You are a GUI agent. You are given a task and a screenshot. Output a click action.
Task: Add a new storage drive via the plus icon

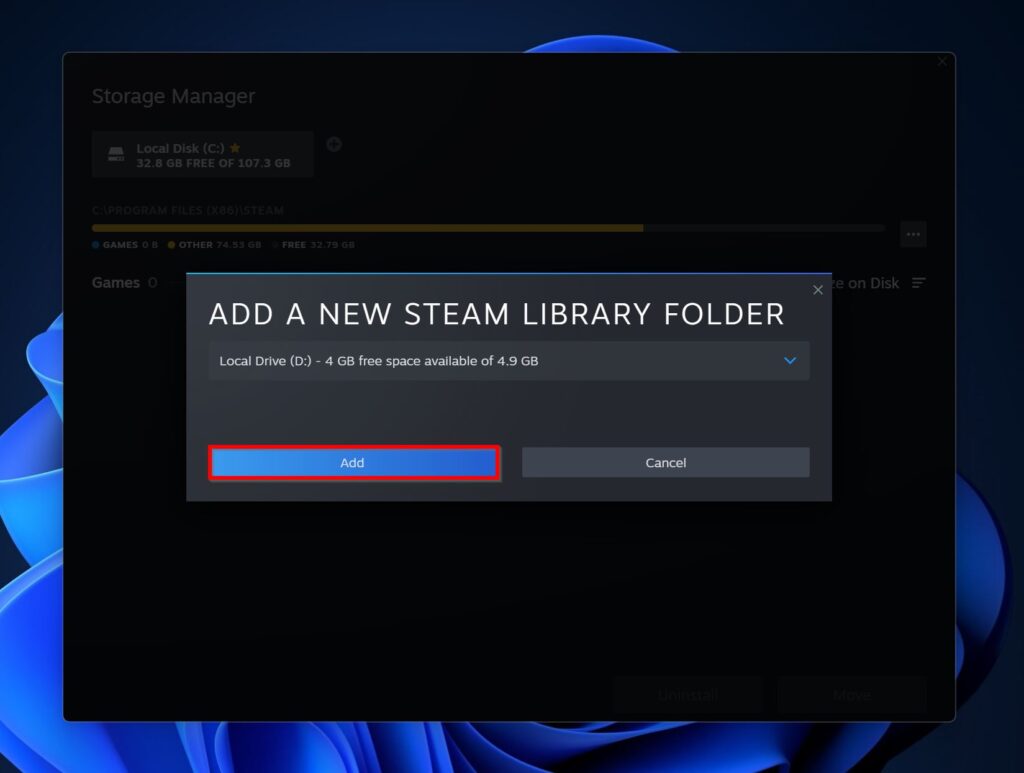[333, 144]
